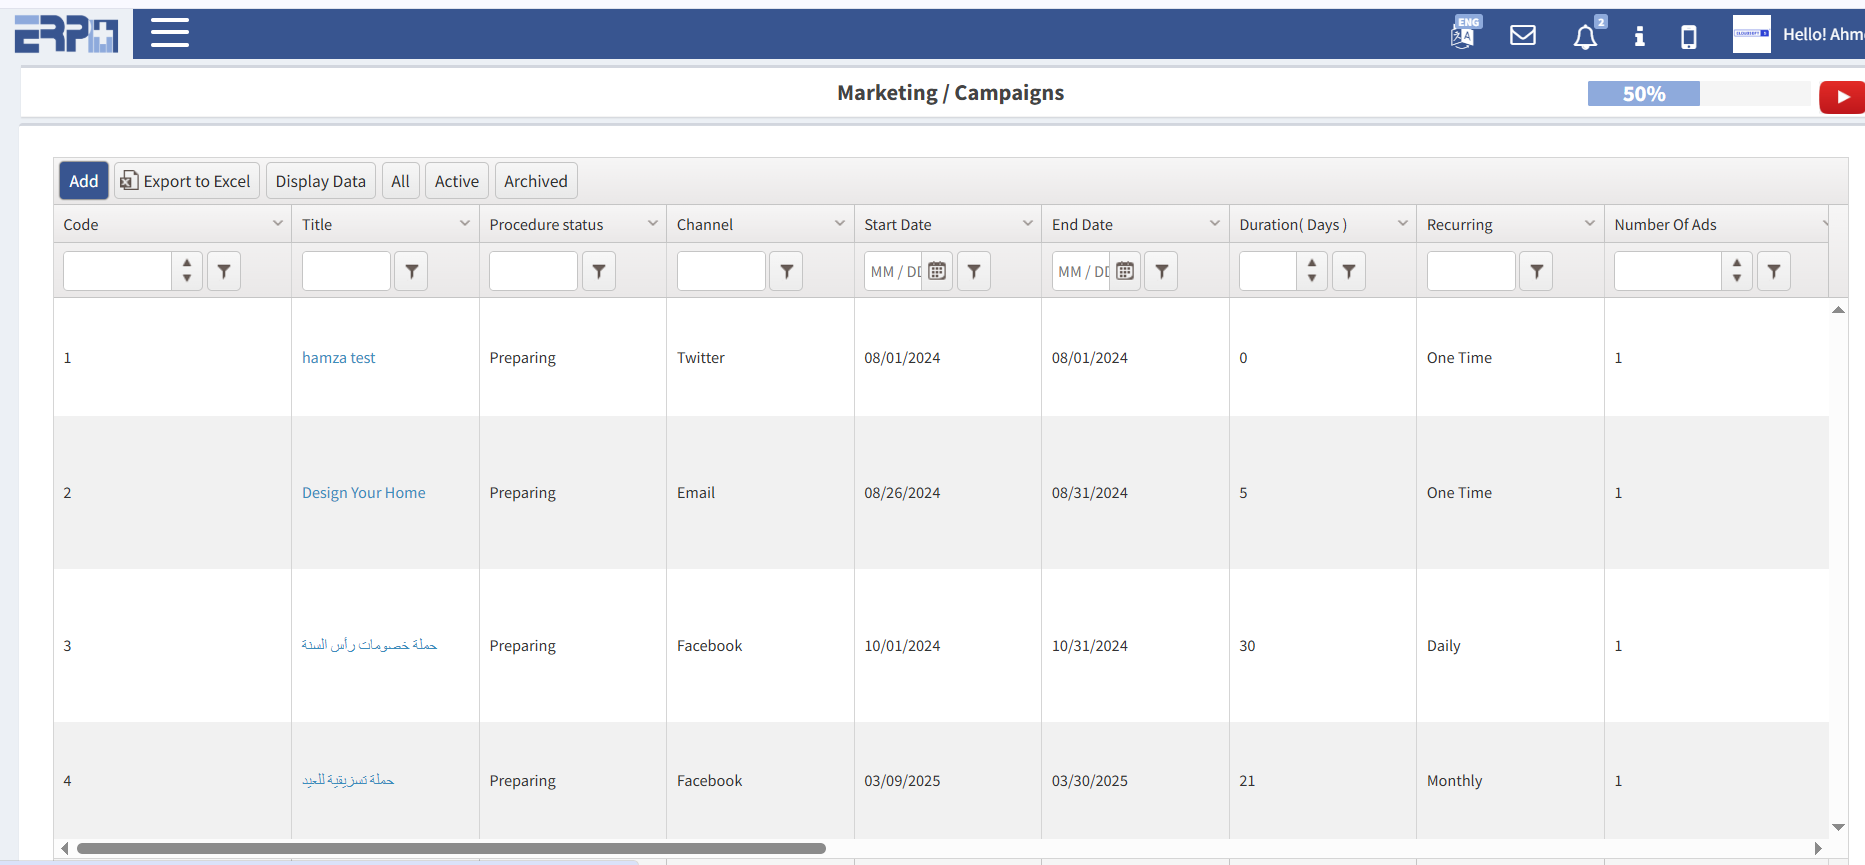Click the info icon in header
The height and width of the screenshot is (865, 1865).
pyautogui.click(x=1639, y=37)
